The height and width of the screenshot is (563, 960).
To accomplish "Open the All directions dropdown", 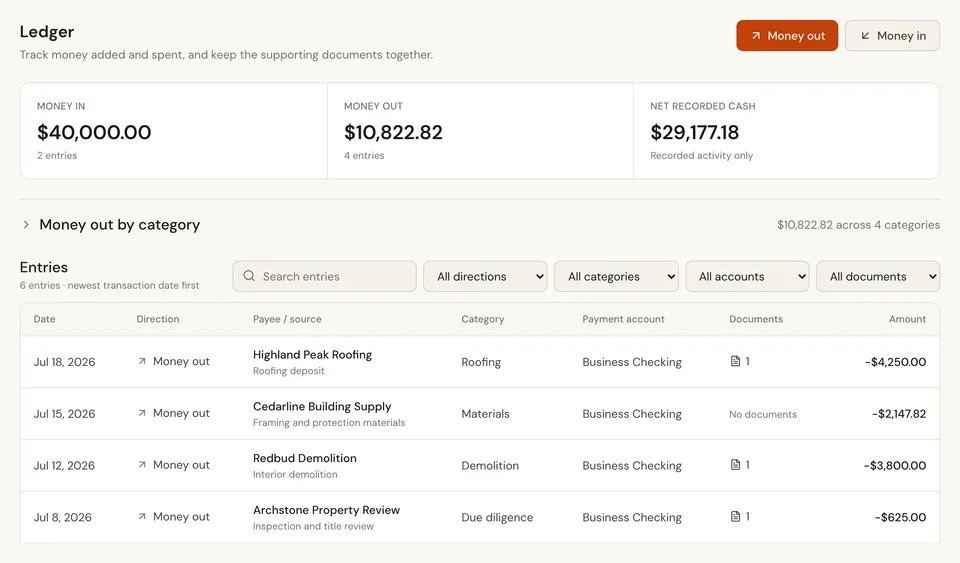I will coord(485,277).
